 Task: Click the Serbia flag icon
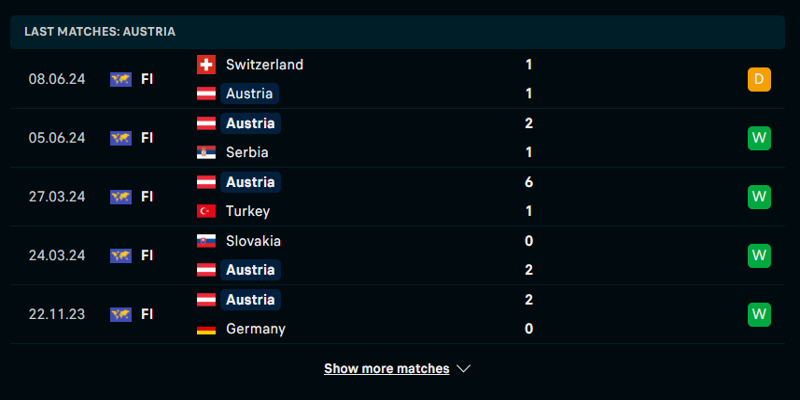coord(206,153)
